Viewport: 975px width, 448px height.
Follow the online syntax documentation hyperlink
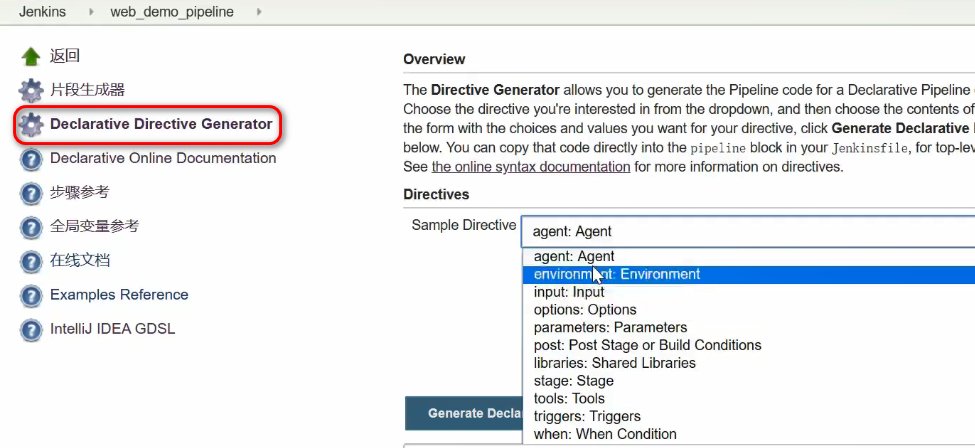click(530, 167)
